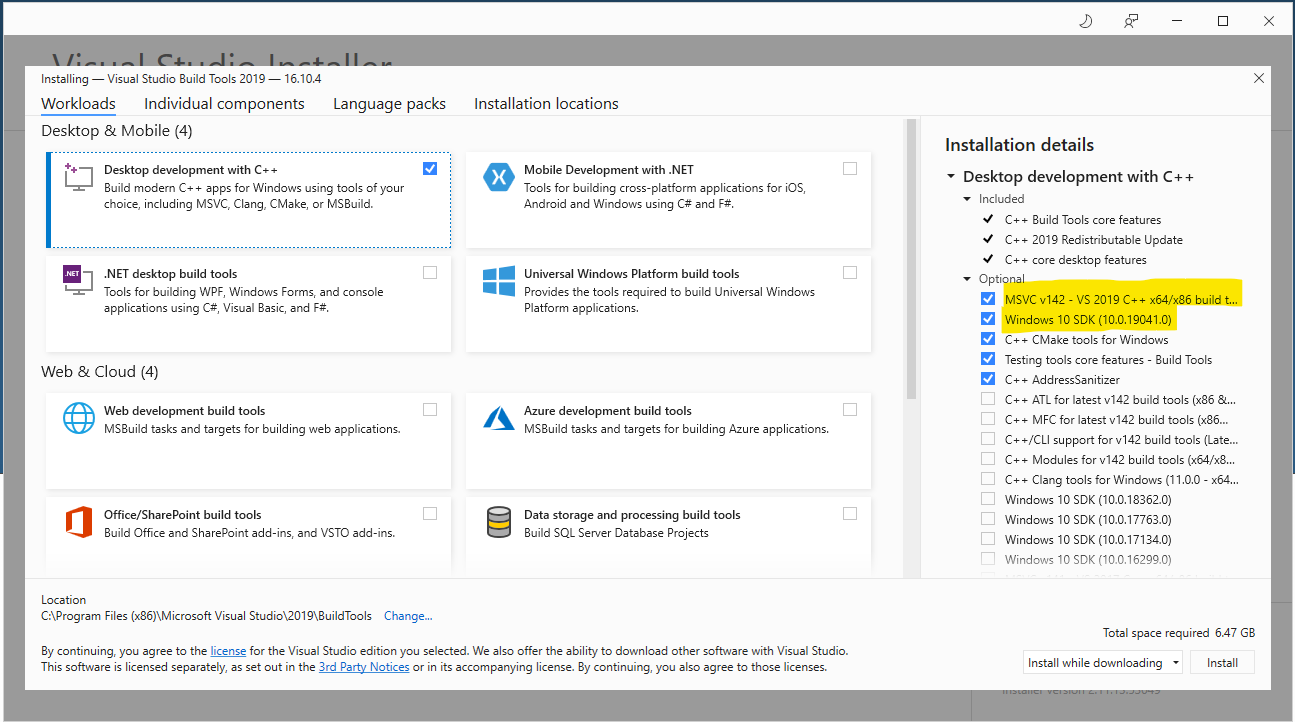Check Mobile Development with .NET workload

[850, 169]
